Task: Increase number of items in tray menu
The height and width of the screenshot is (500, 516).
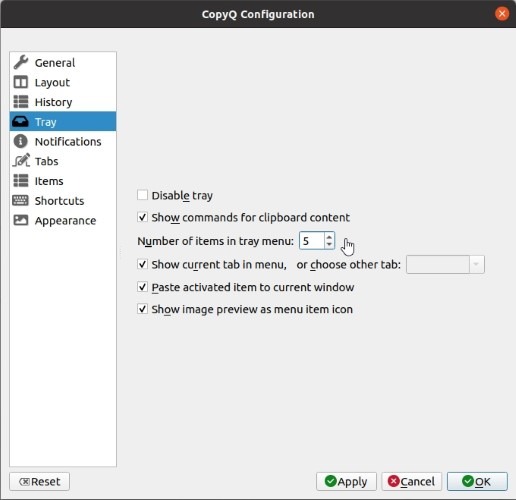Action: (x=329, y=237)
